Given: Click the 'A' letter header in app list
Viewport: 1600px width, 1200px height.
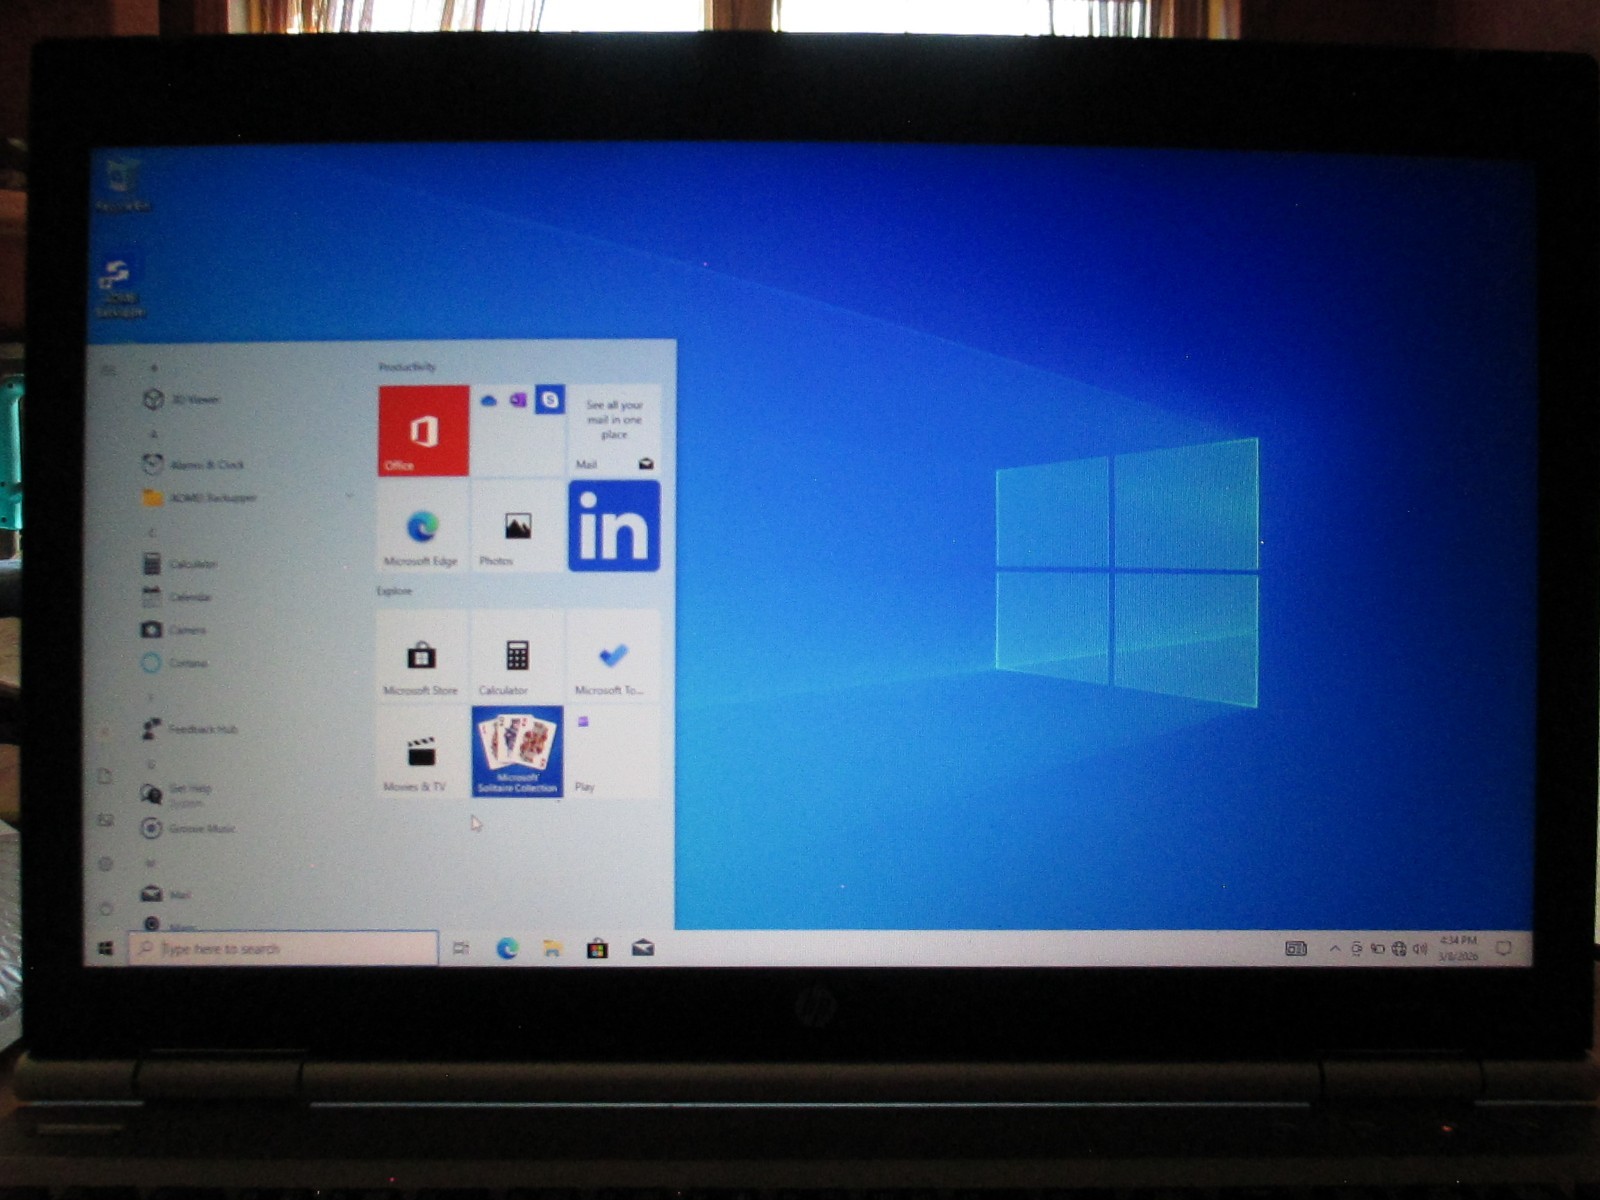Looking at the screenshot, I should click(x=153, y=434).
